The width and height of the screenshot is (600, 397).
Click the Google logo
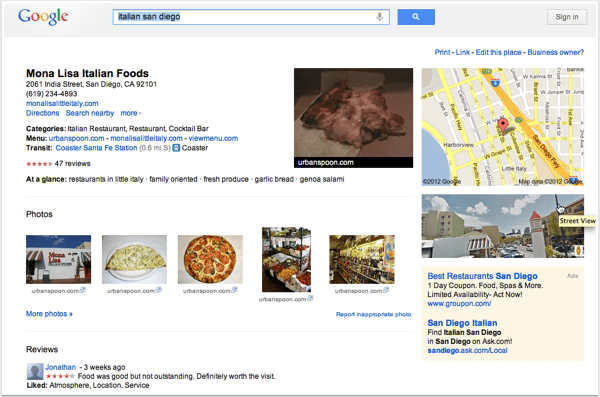43,17
